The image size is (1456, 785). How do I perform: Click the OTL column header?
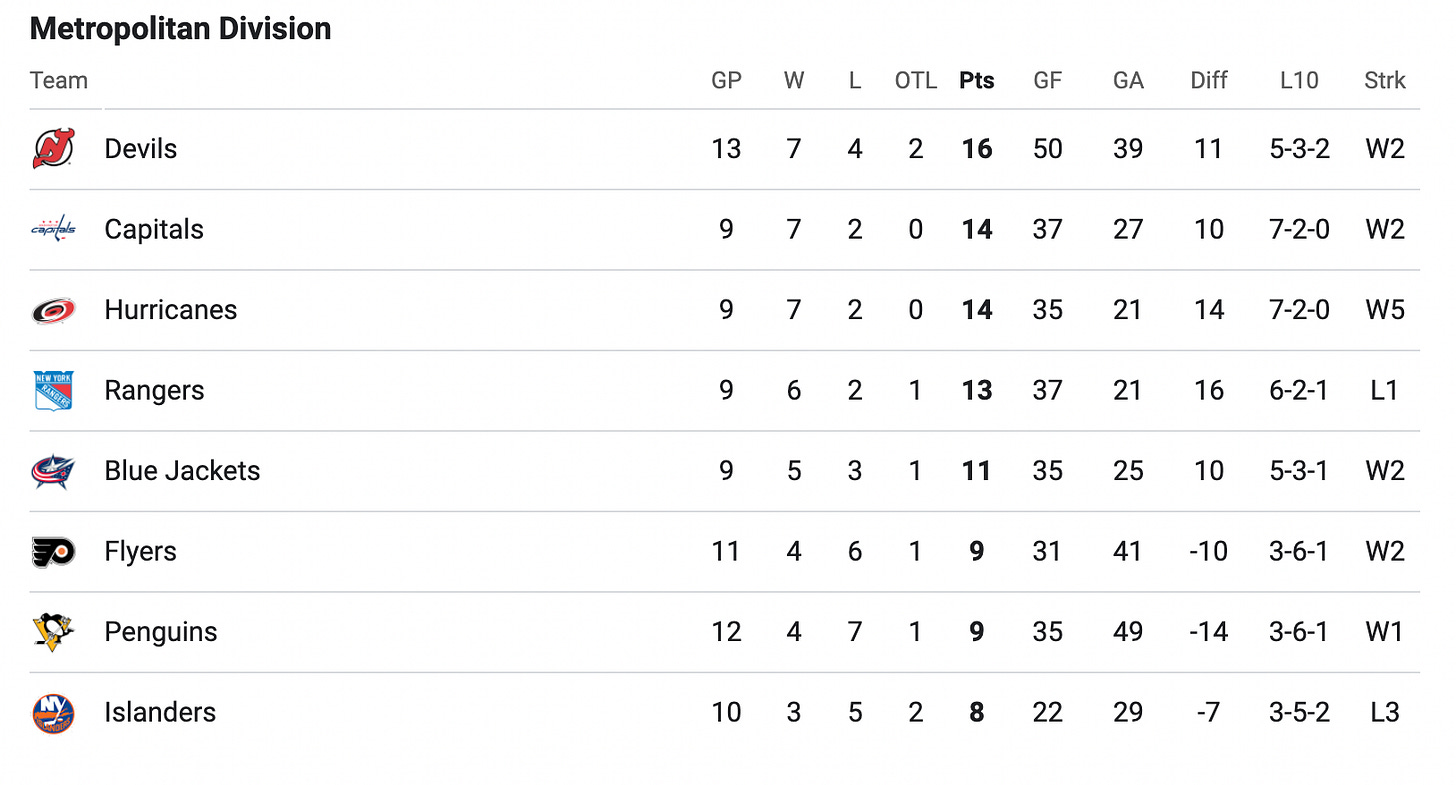coord(916,81)
